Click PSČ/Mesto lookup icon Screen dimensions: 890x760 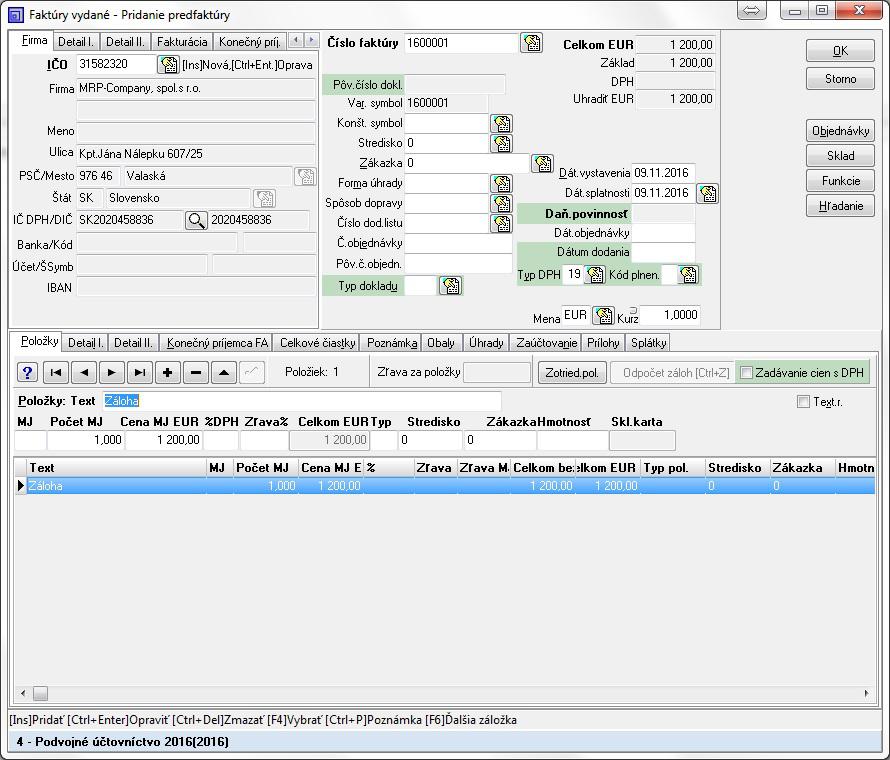click(305, 176)
